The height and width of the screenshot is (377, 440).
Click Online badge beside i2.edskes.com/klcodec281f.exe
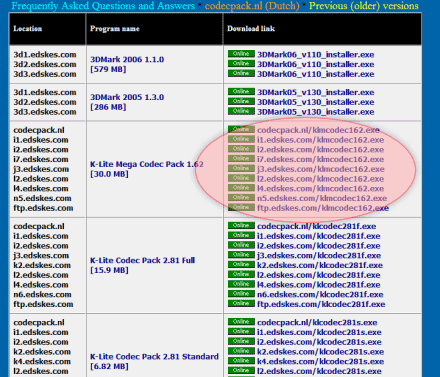pyautogui.click(x=241, y=245)
